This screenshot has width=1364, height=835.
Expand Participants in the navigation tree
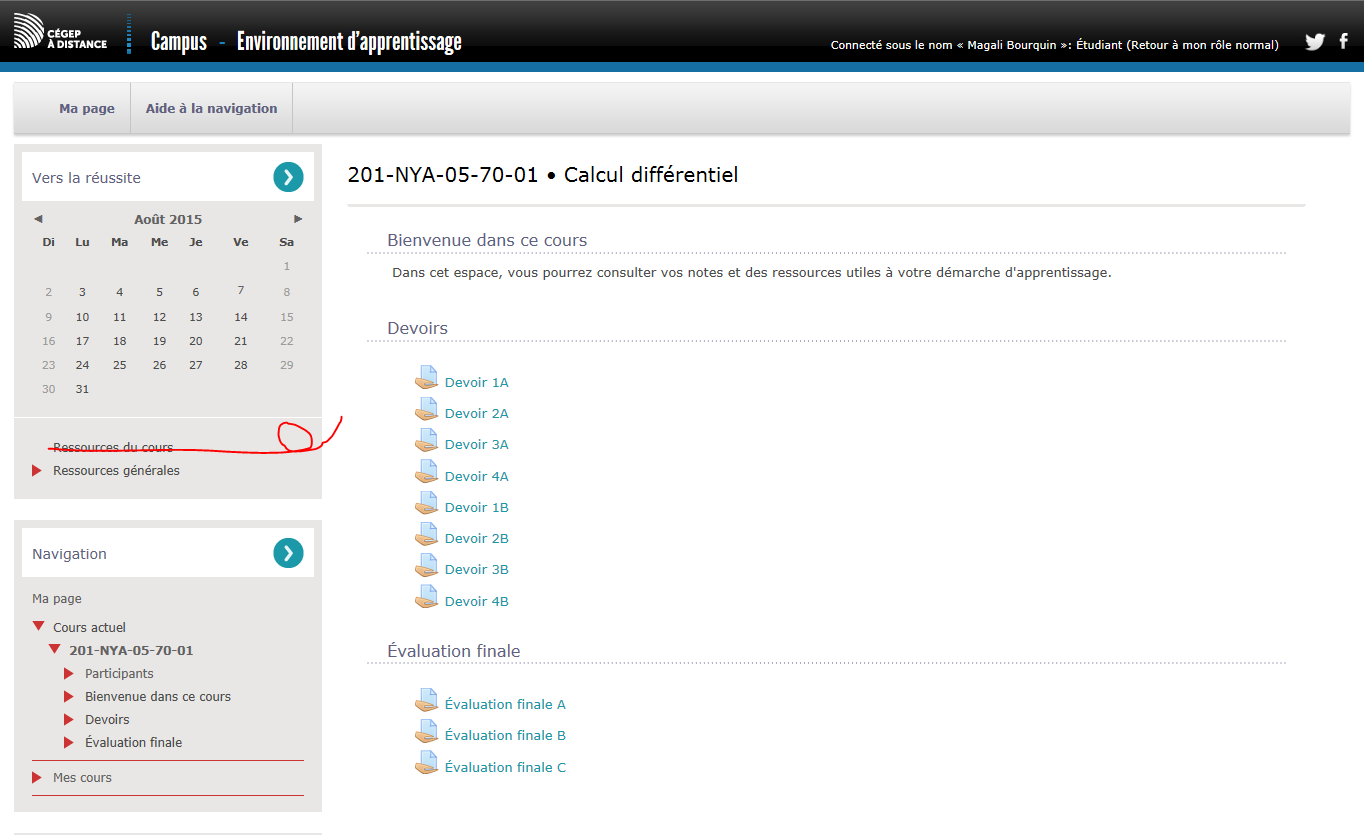[69, 674]
